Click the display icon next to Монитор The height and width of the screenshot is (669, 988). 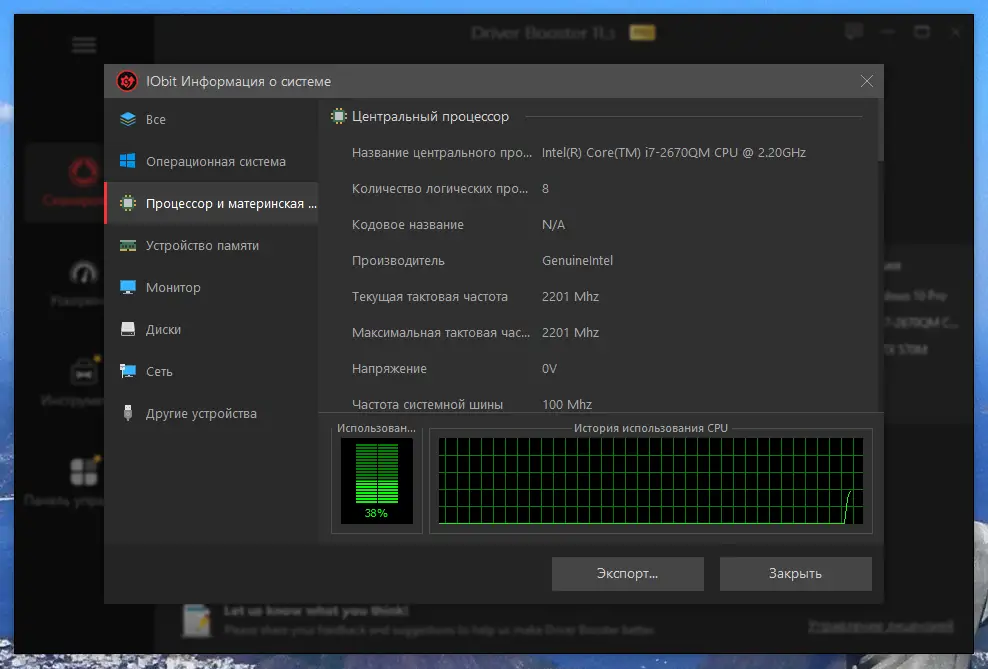(128, 287)
